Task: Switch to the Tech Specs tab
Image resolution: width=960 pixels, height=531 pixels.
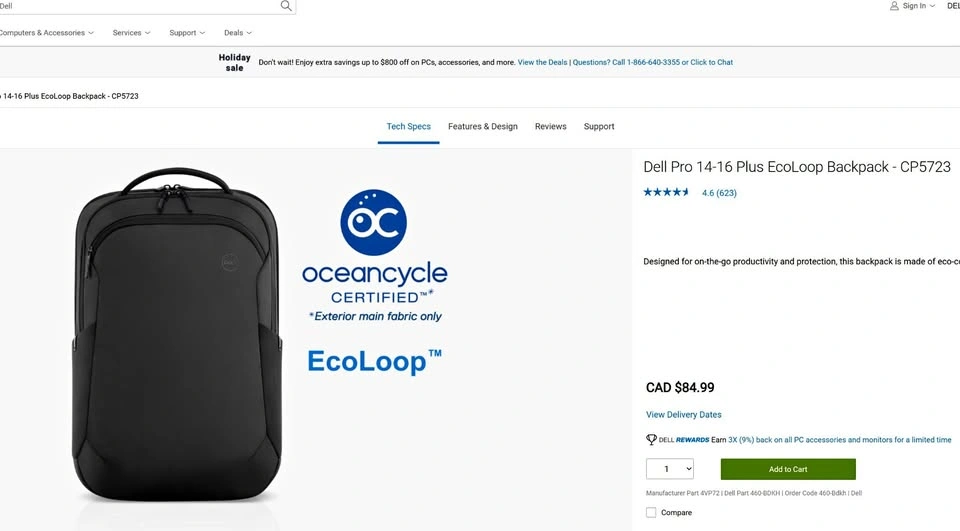Action: pyautogui.click(x=408, y=127)
